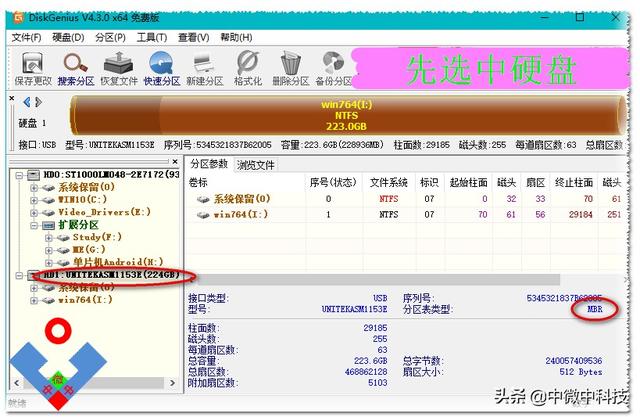Select win764(I:) partition in tree
This screenshot has height=417, width=640.
(x=85, y=300)
